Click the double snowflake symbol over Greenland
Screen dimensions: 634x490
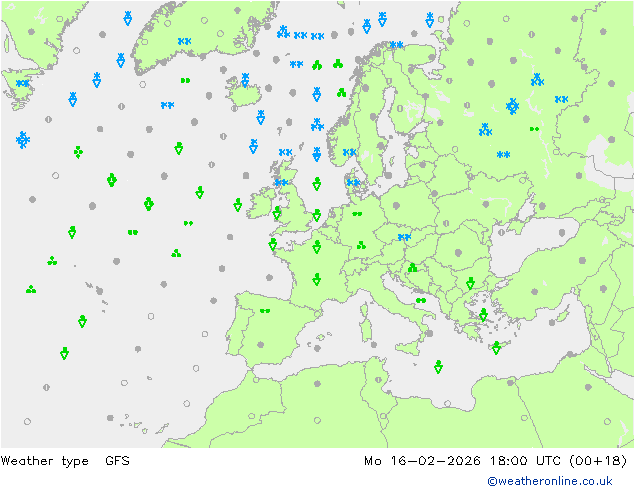pos(184,41)
